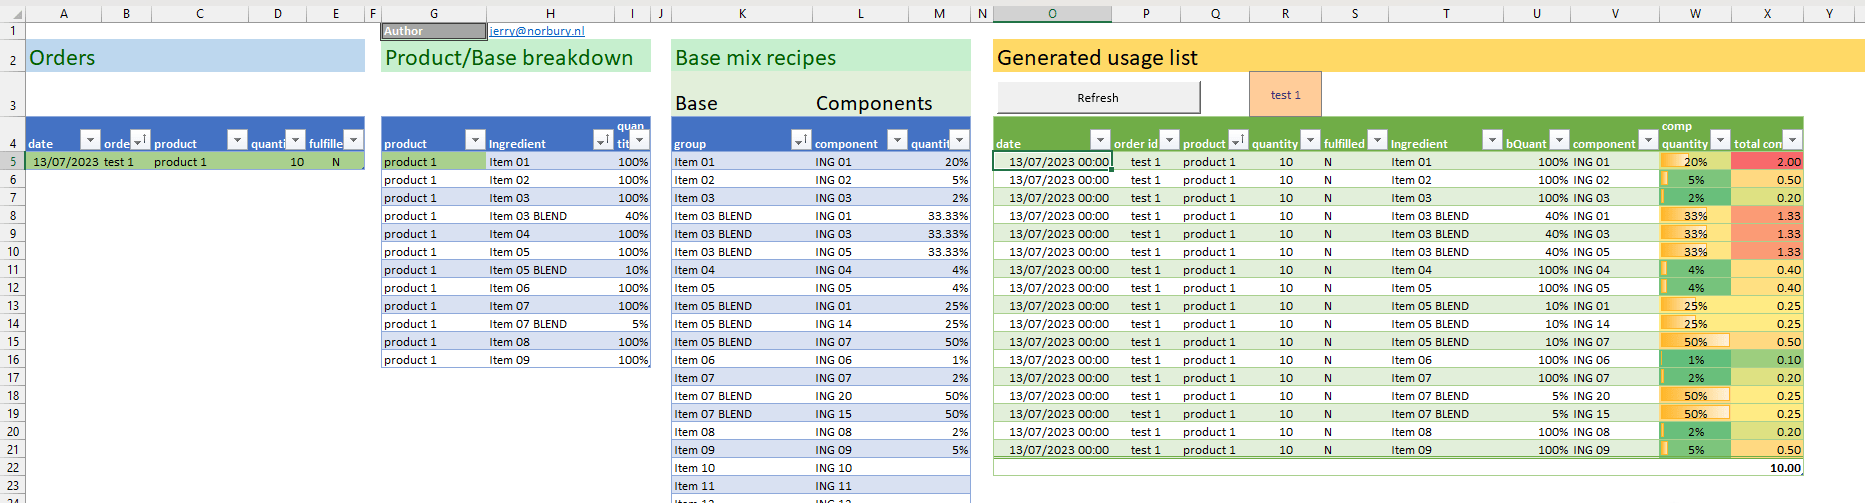Select the ING 20 cell in Base mix recipes
The image size is (1865, 503).
tap(860, 395)
